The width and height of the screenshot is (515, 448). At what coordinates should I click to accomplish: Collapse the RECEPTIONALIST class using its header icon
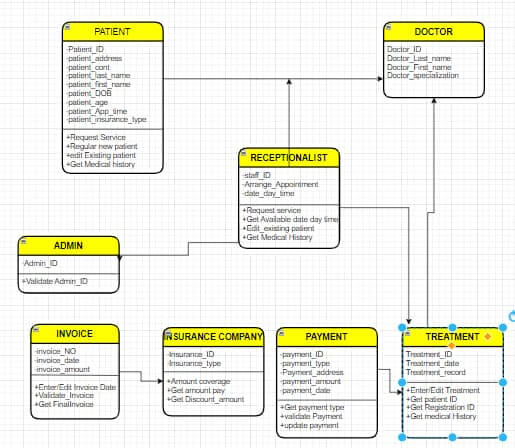click(x=244, y=153)
